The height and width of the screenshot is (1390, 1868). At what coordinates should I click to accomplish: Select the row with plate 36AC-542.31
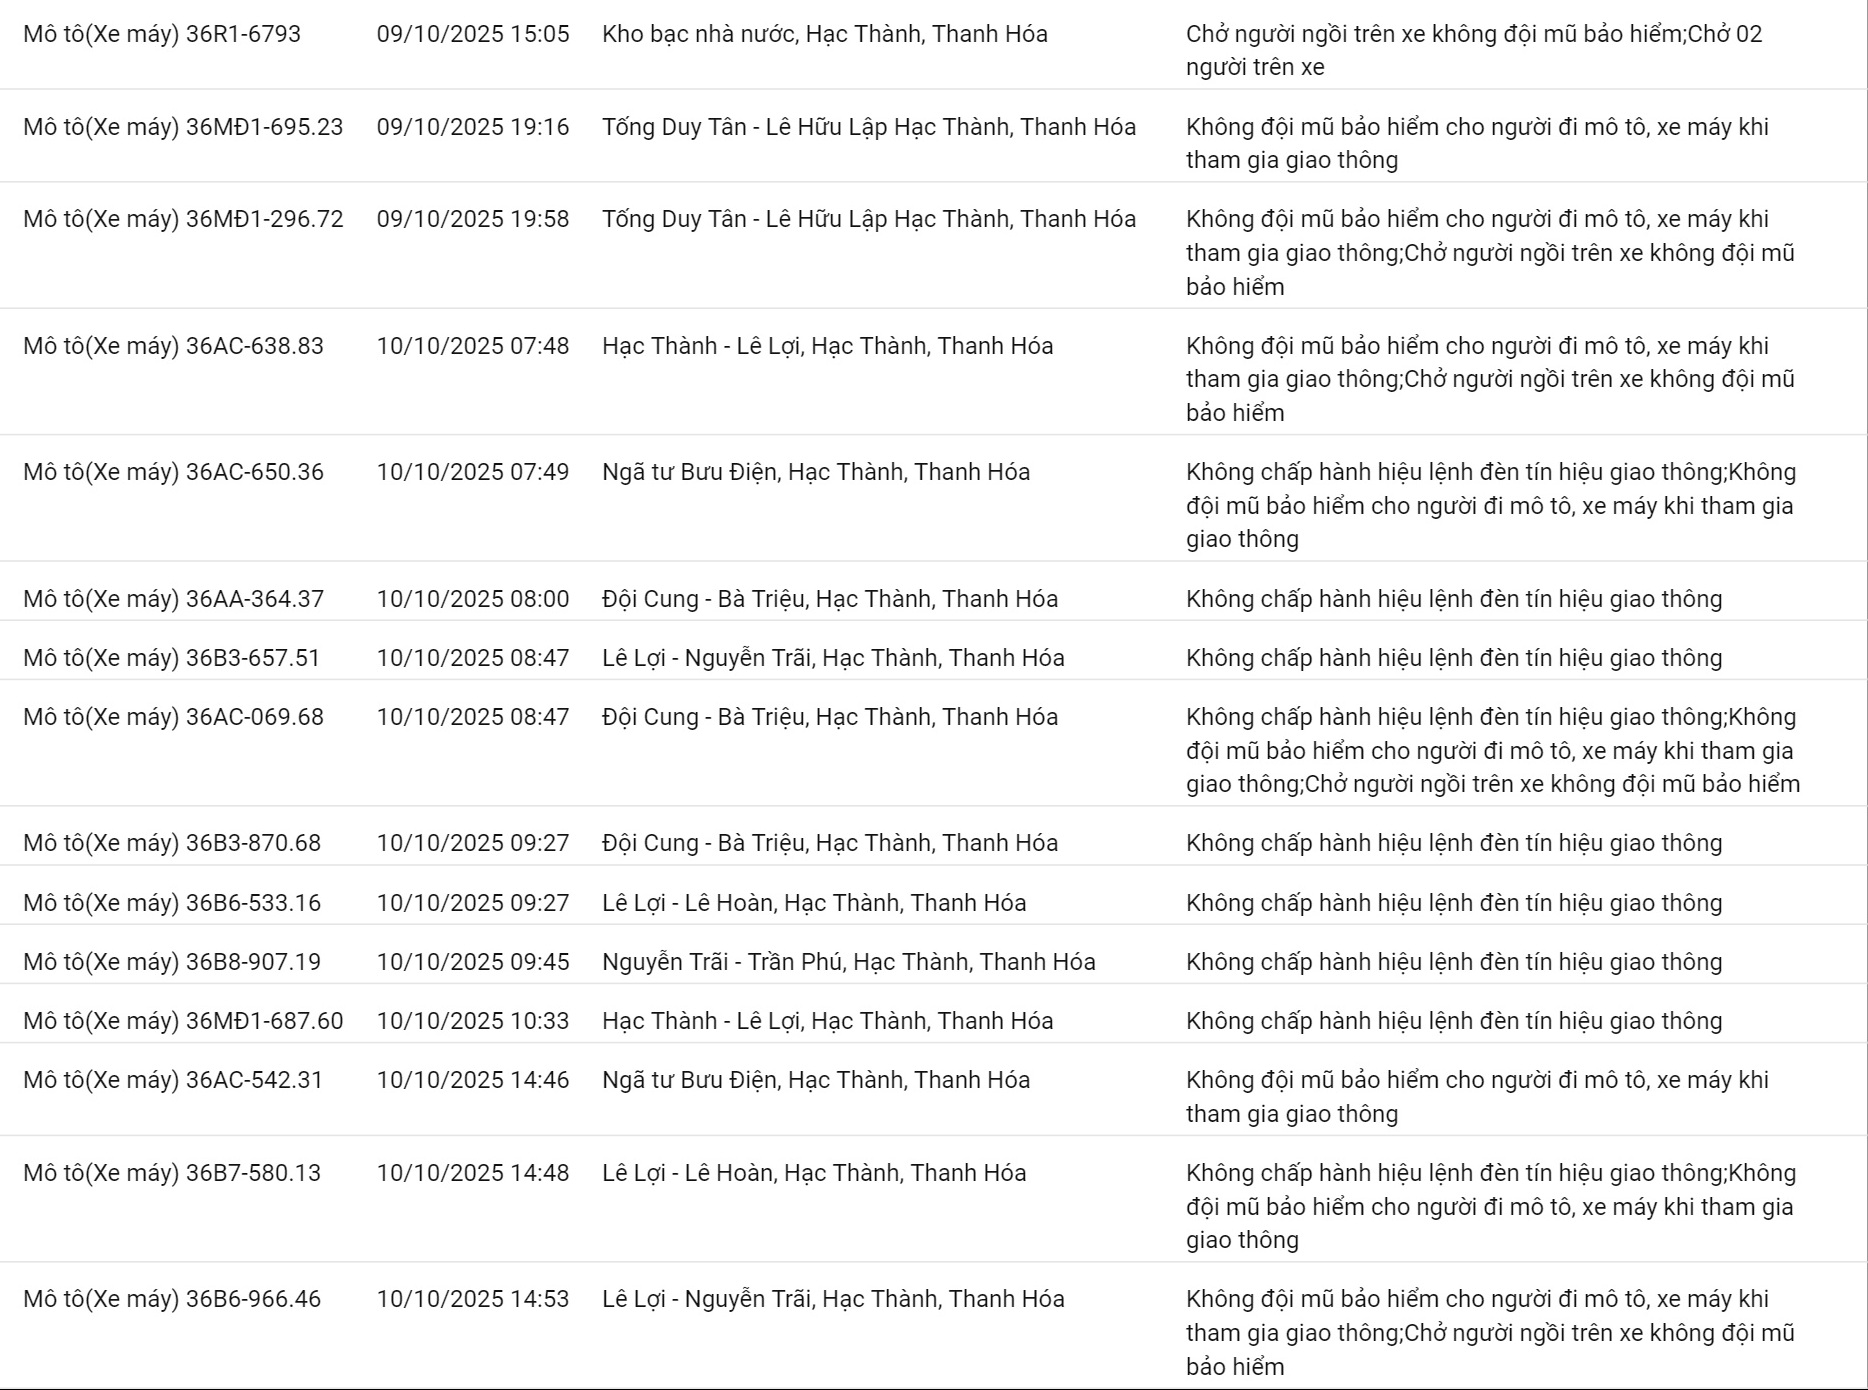[x=173, y=1080]
